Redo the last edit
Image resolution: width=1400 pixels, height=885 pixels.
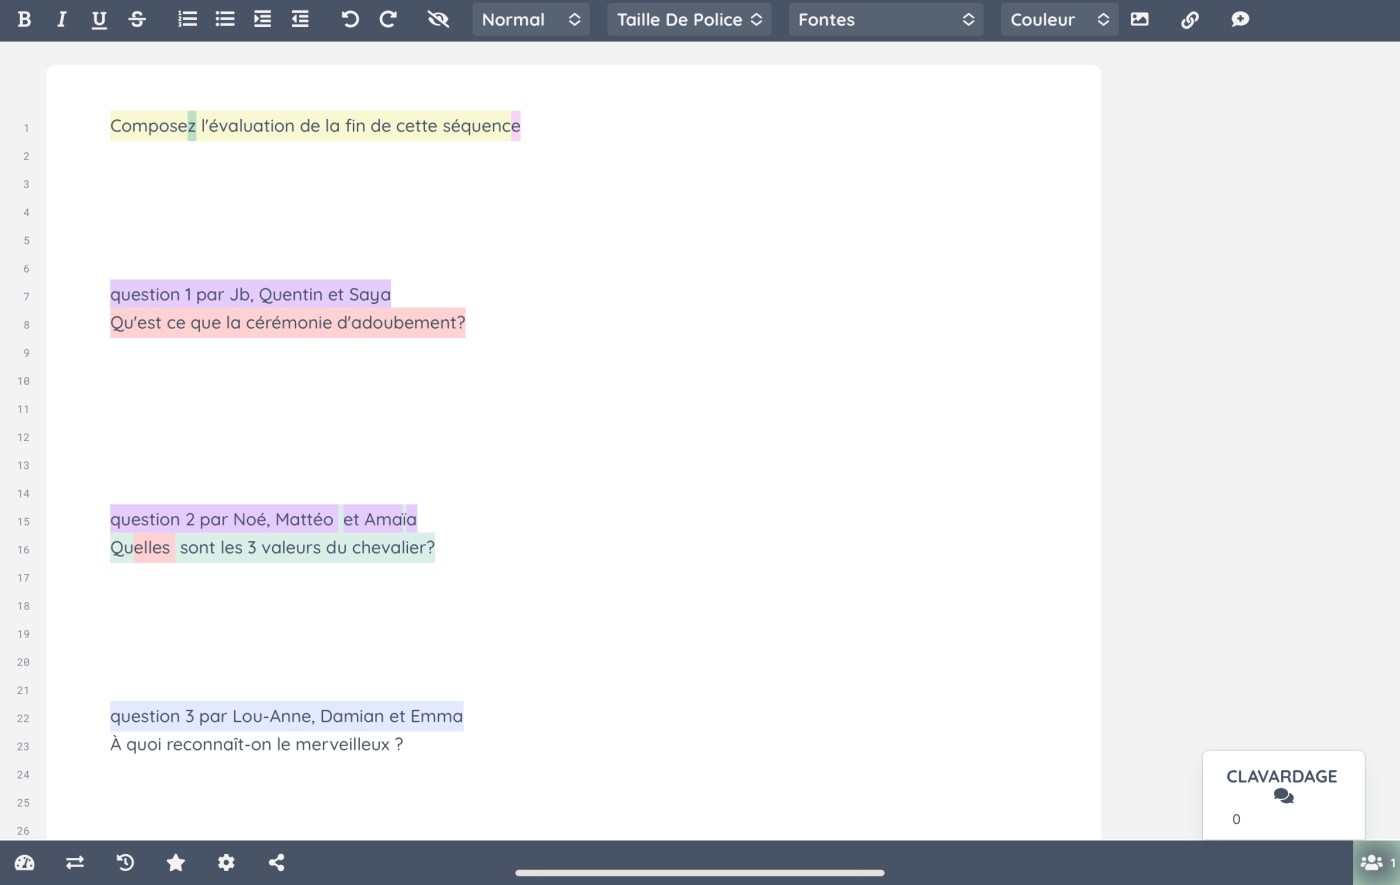[x=388, y=19]
